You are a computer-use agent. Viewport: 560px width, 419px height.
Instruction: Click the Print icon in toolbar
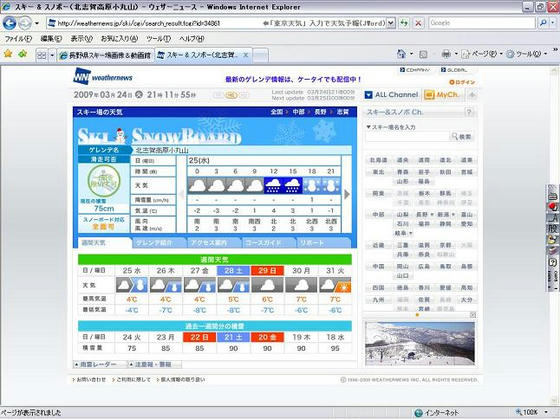click(x=446, y=54)
